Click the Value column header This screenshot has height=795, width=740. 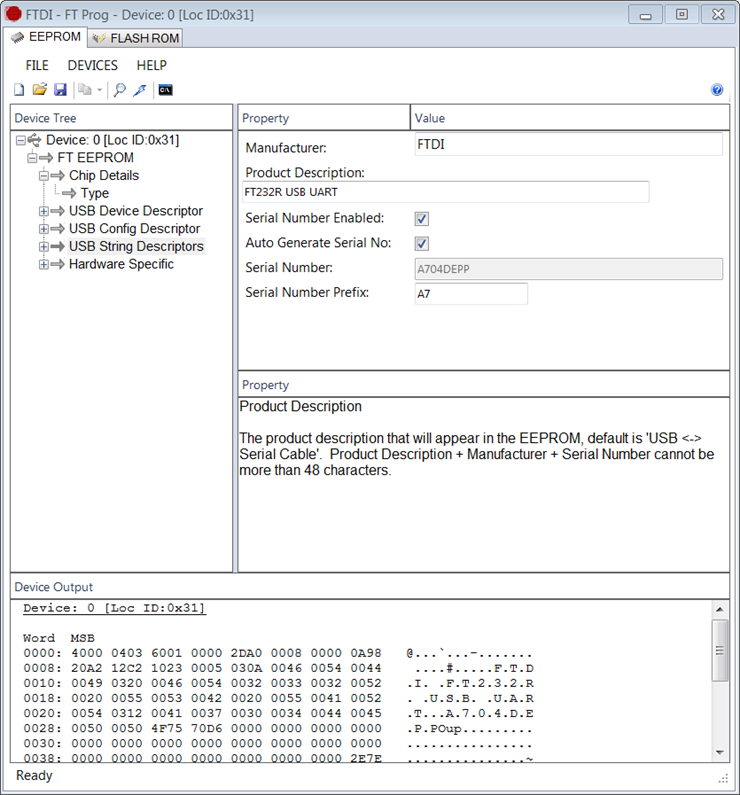(x=570, y=118)
